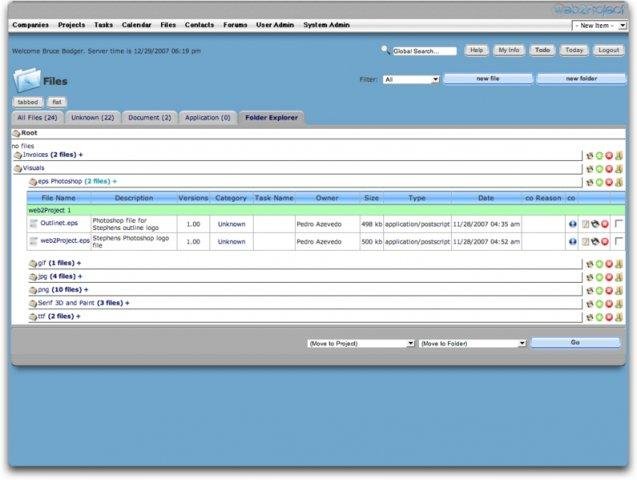Open the Outlinet.eps file link
The height and width of the screenshot is (480, 637).
58,224
